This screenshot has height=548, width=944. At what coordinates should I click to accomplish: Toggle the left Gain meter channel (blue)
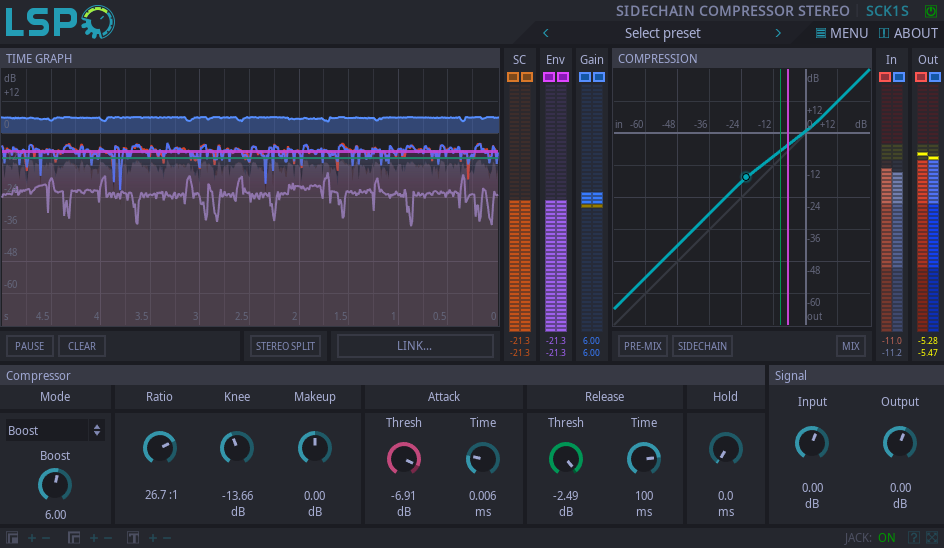(585, 77)
